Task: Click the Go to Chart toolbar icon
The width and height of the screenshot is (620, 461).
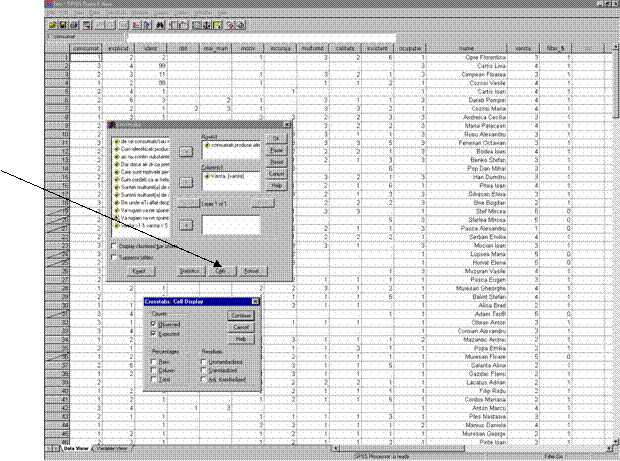Action: [123, 25]
